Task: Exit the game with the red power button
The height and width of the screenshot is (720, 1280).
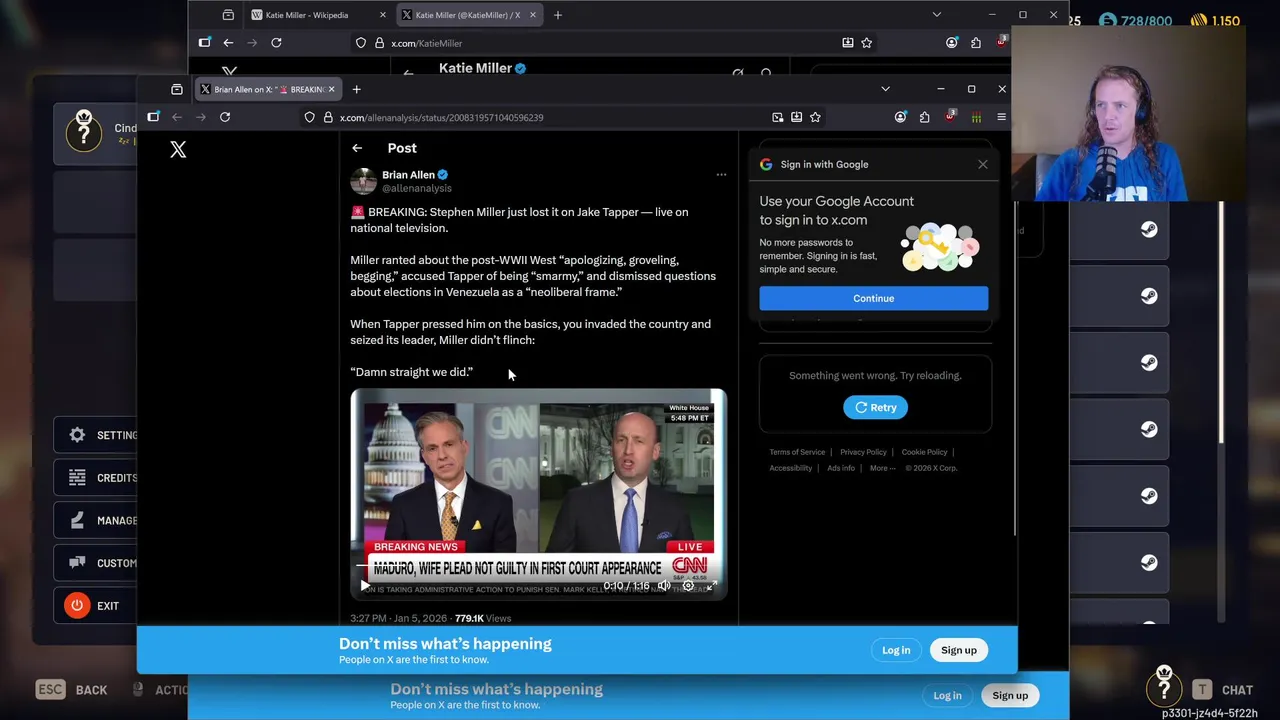Action: point(77,605)
